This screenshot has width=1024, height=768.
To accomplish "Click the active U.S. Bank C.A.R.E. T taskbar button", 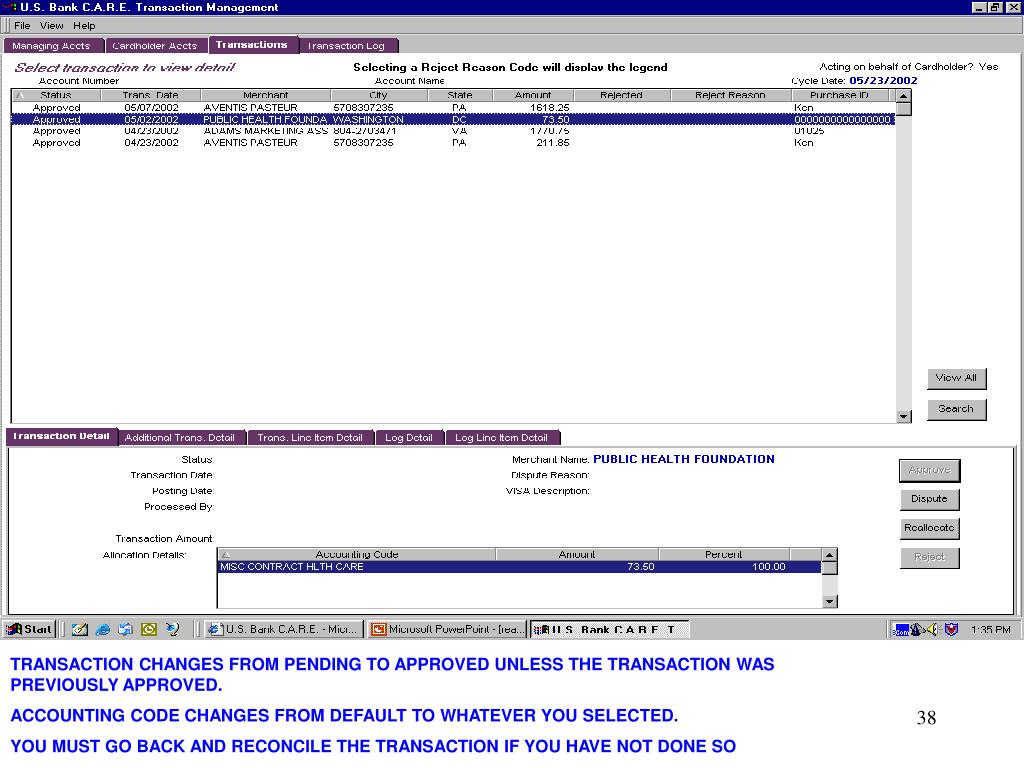I will 609,630.
